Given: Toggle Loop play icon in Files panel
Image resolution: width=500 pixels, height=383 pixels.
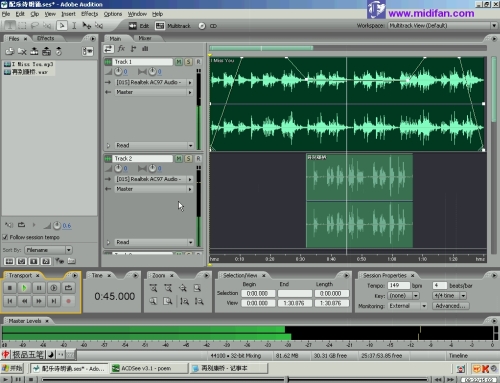Looking at the screenshot, I should (22, 225).
